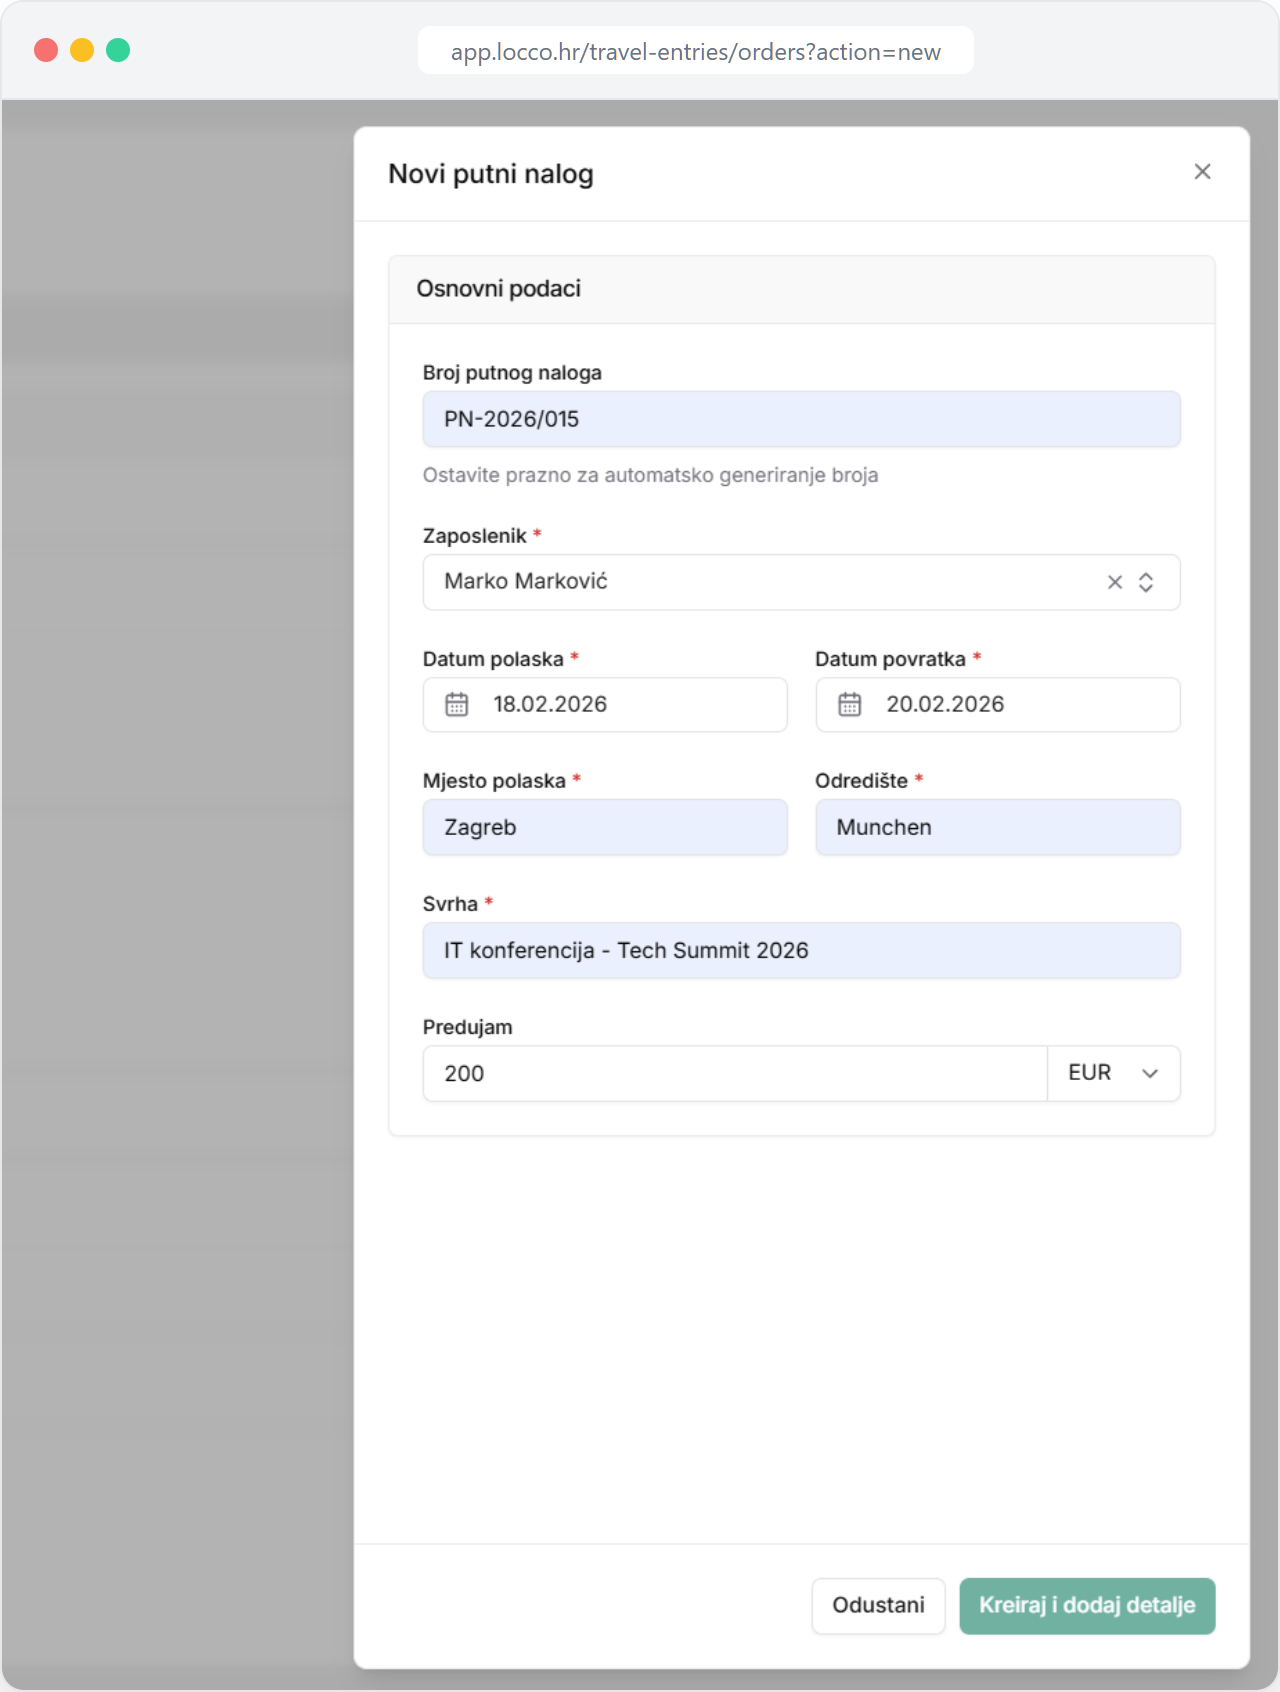Close the Novi putni nalog dialog
The width and height of the screenshot is (1280, 1692).
(x=1202, y=172)
